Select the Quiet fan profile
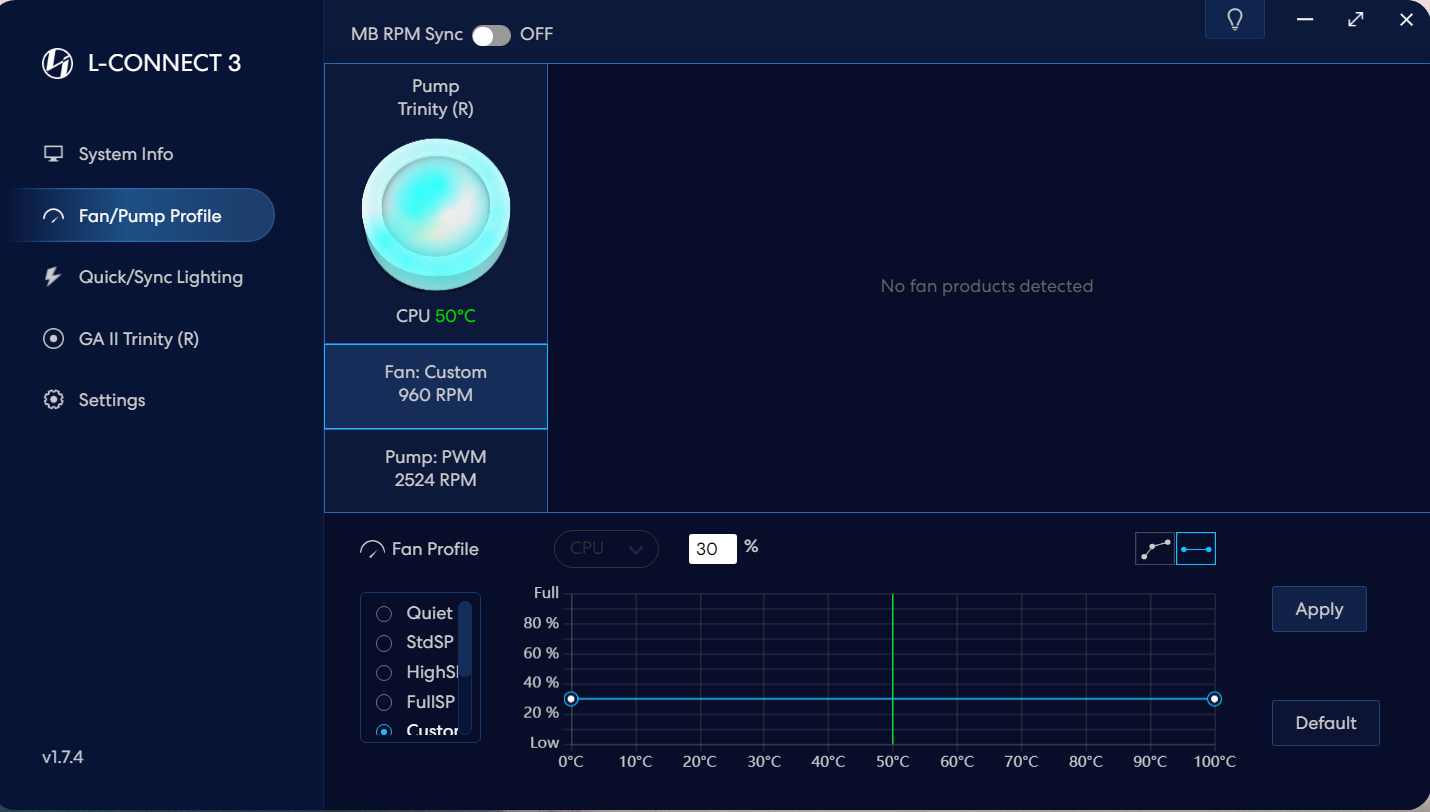The height and width of the screenshot is (812, 1430). pos(384,613)
